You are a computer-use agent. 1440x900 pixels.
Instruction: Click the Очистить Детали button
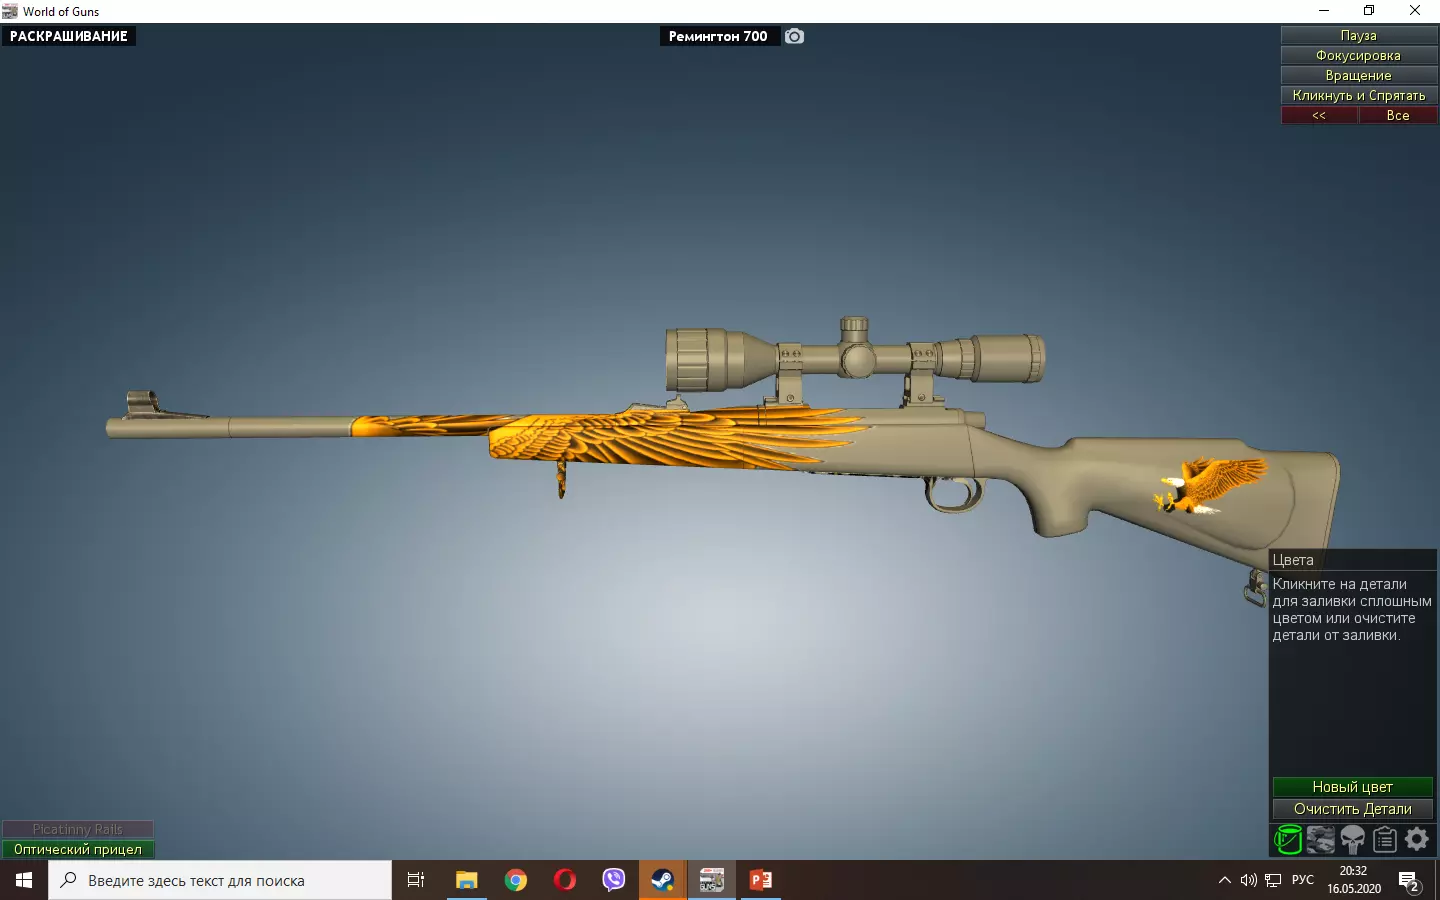pyautogui.click(x=1353, y=809)
